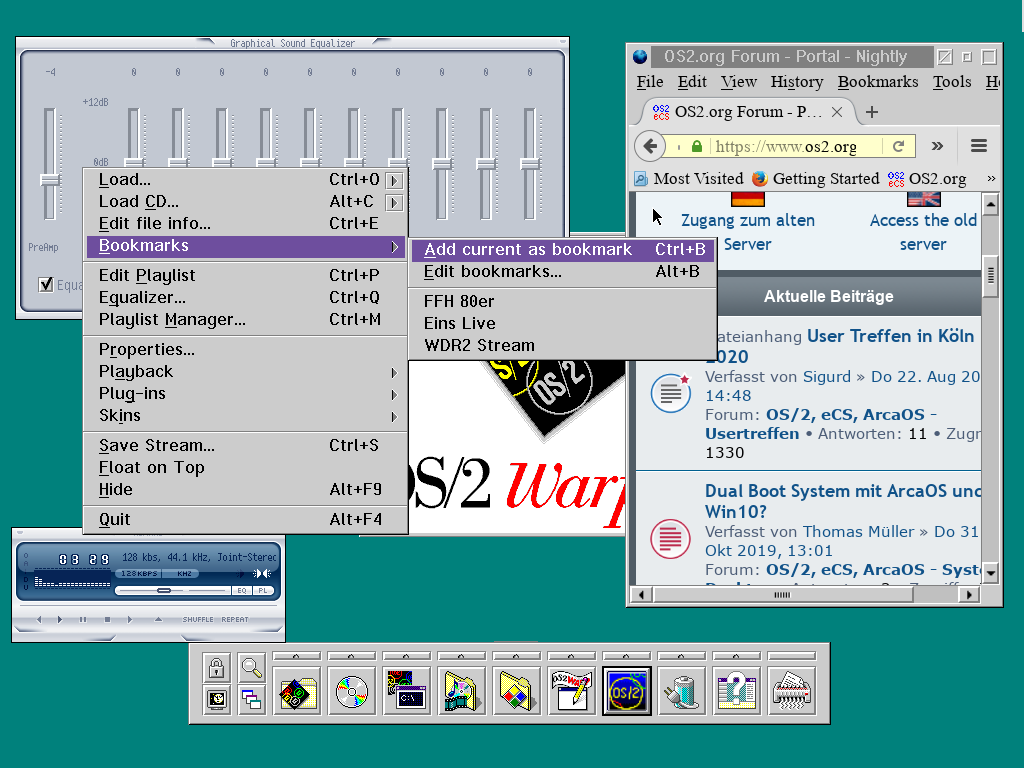Open the first toolbar folder with the black diamond icon
Viewport: 1024px width, 768px height.
click(296, 691)
